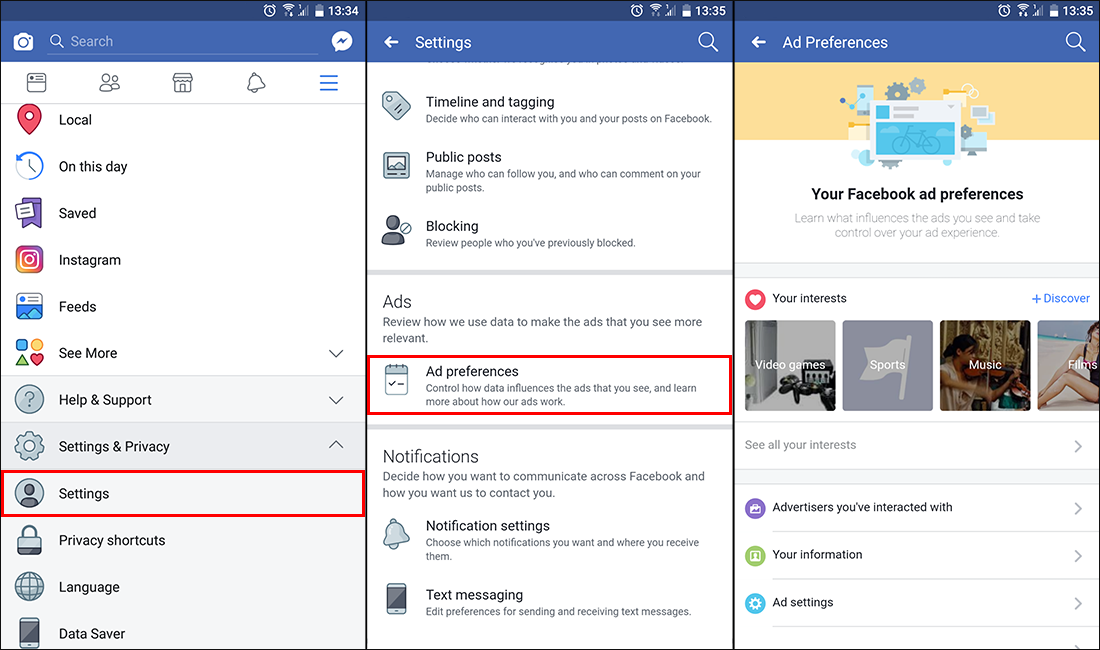Open See all your interests

(917, 445)
